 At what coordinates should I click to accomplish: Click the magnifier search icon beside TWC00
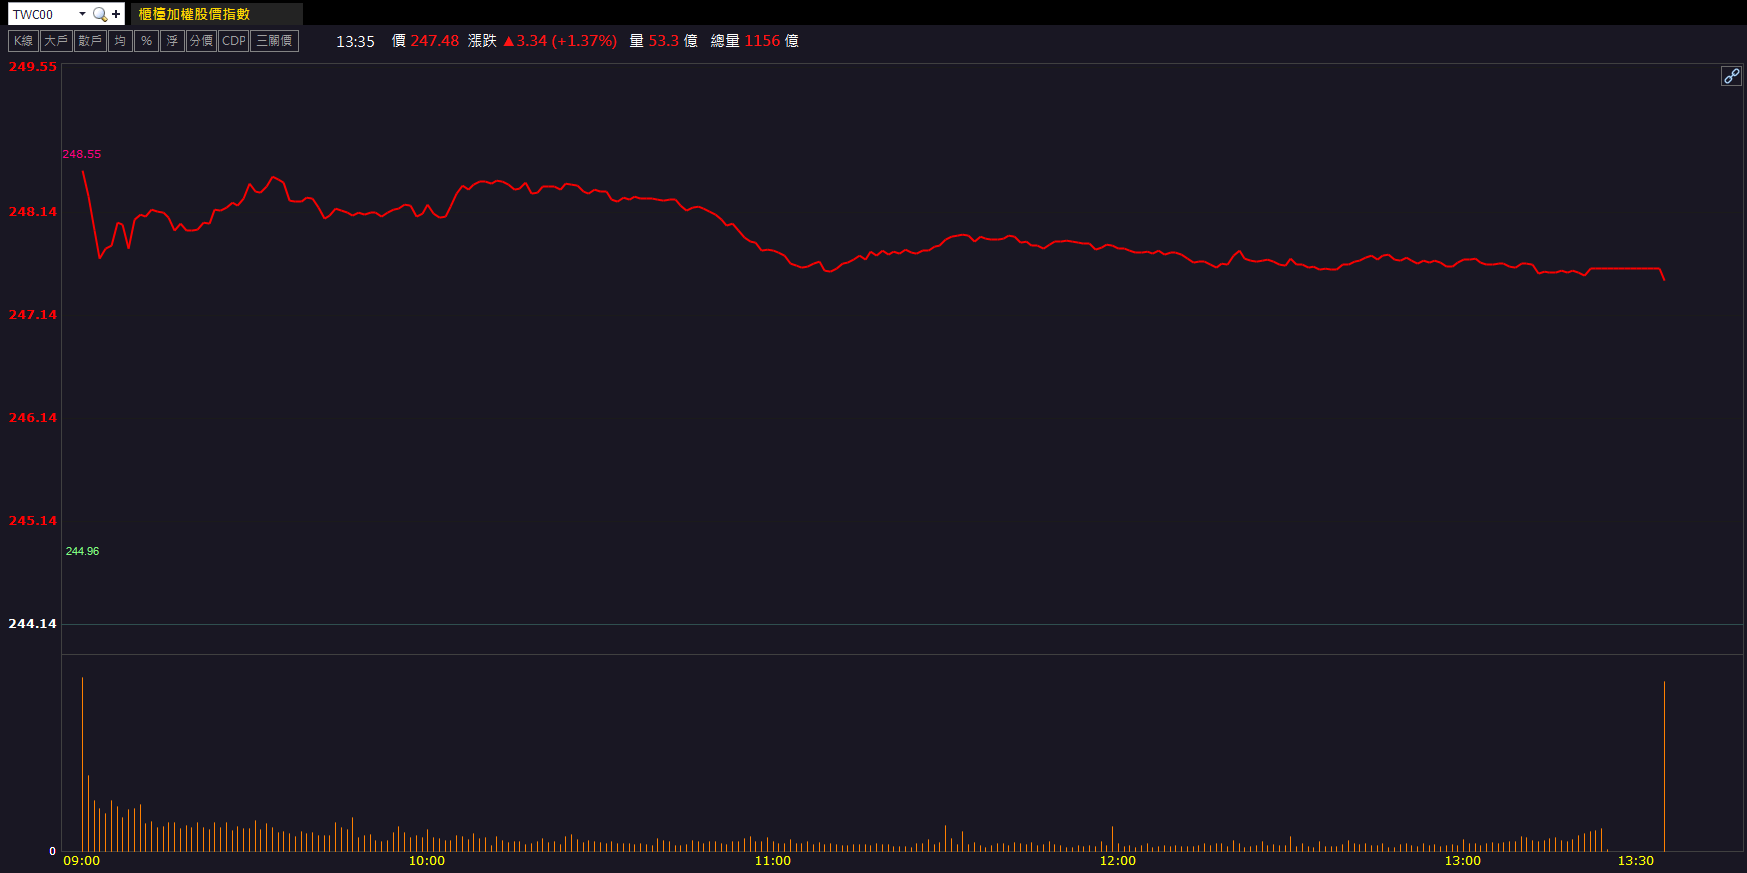click(x=99, y=14)
